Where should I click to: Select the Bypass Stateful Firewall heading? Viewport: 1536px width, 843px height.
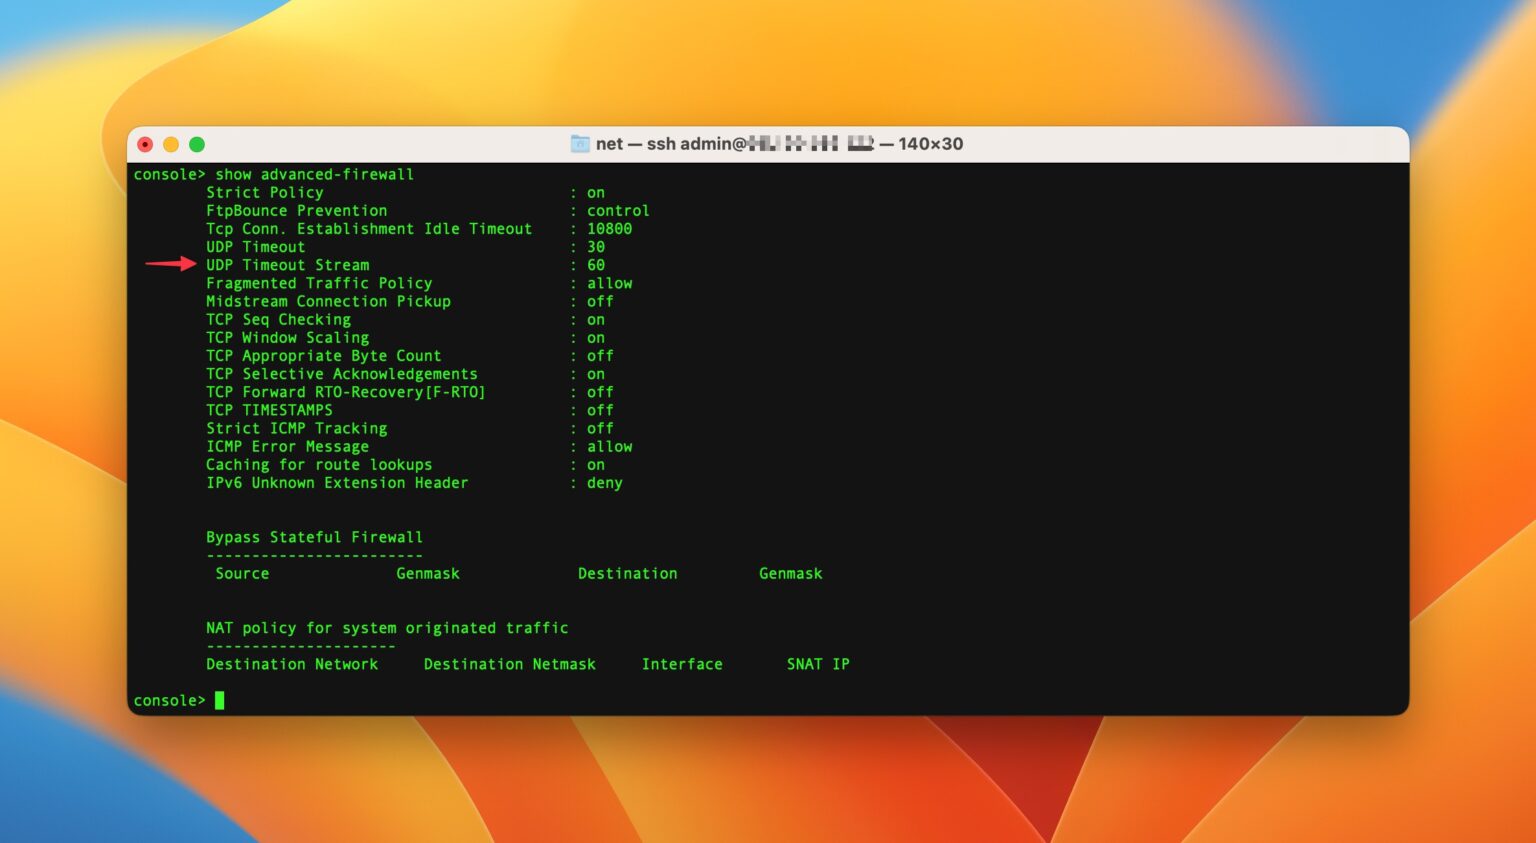click(313, 537)
